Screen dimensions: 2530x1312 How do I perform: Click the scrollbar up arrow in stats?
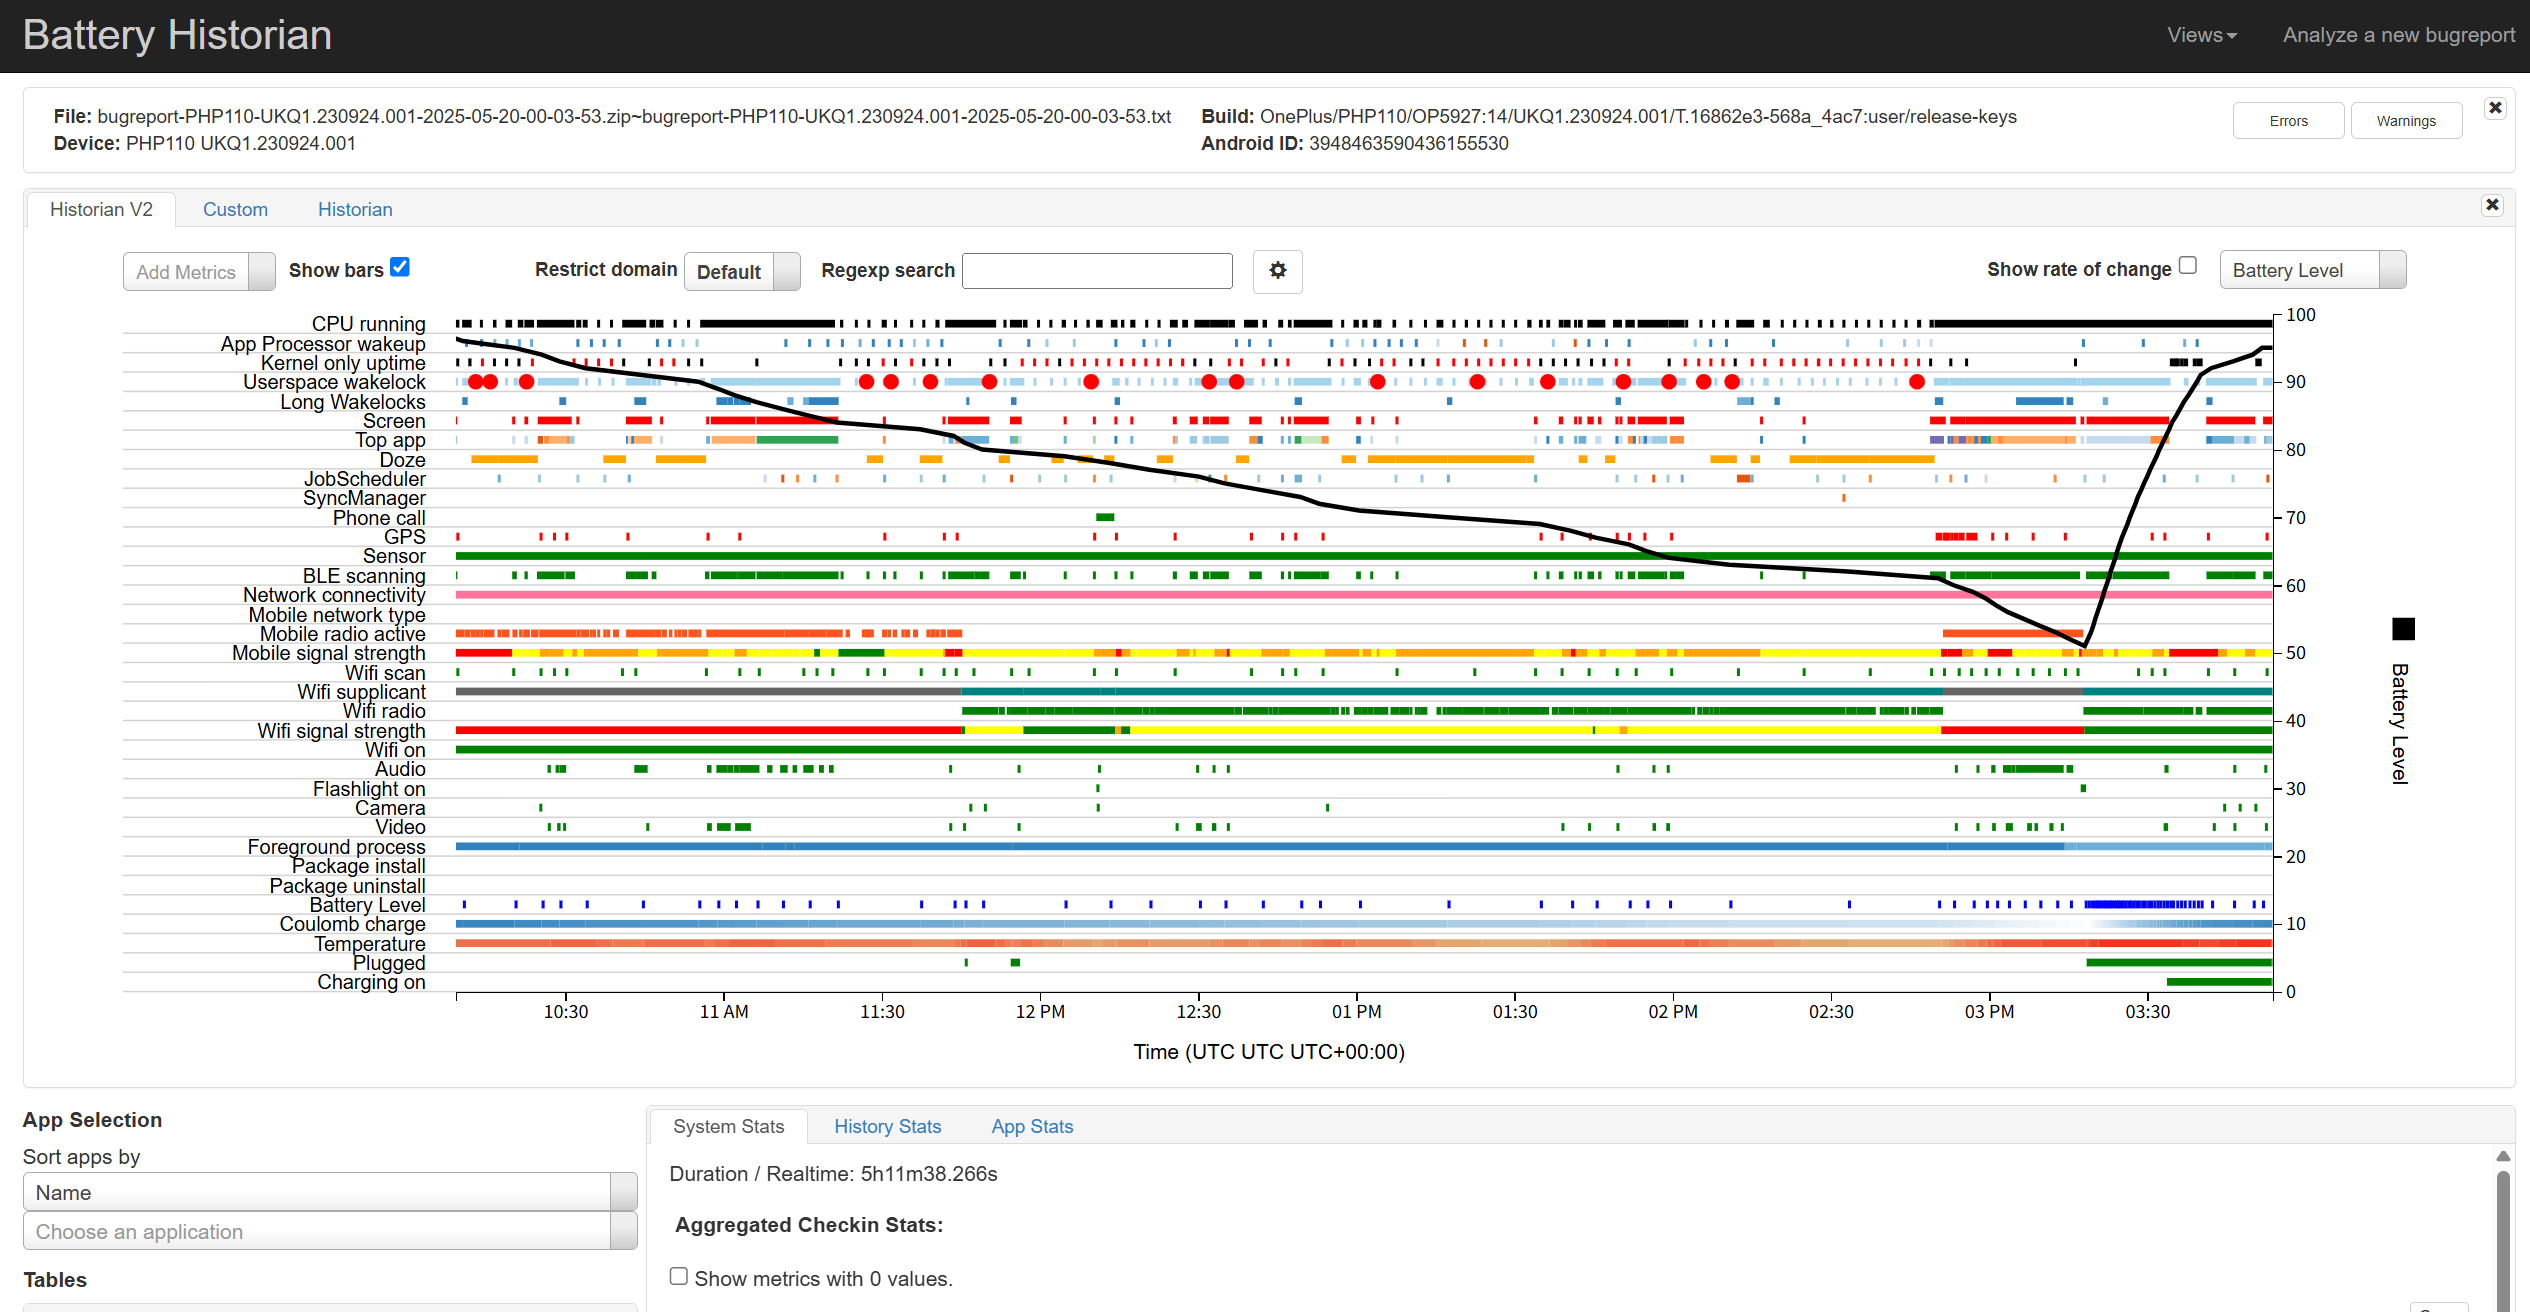click(2503, 1156)
